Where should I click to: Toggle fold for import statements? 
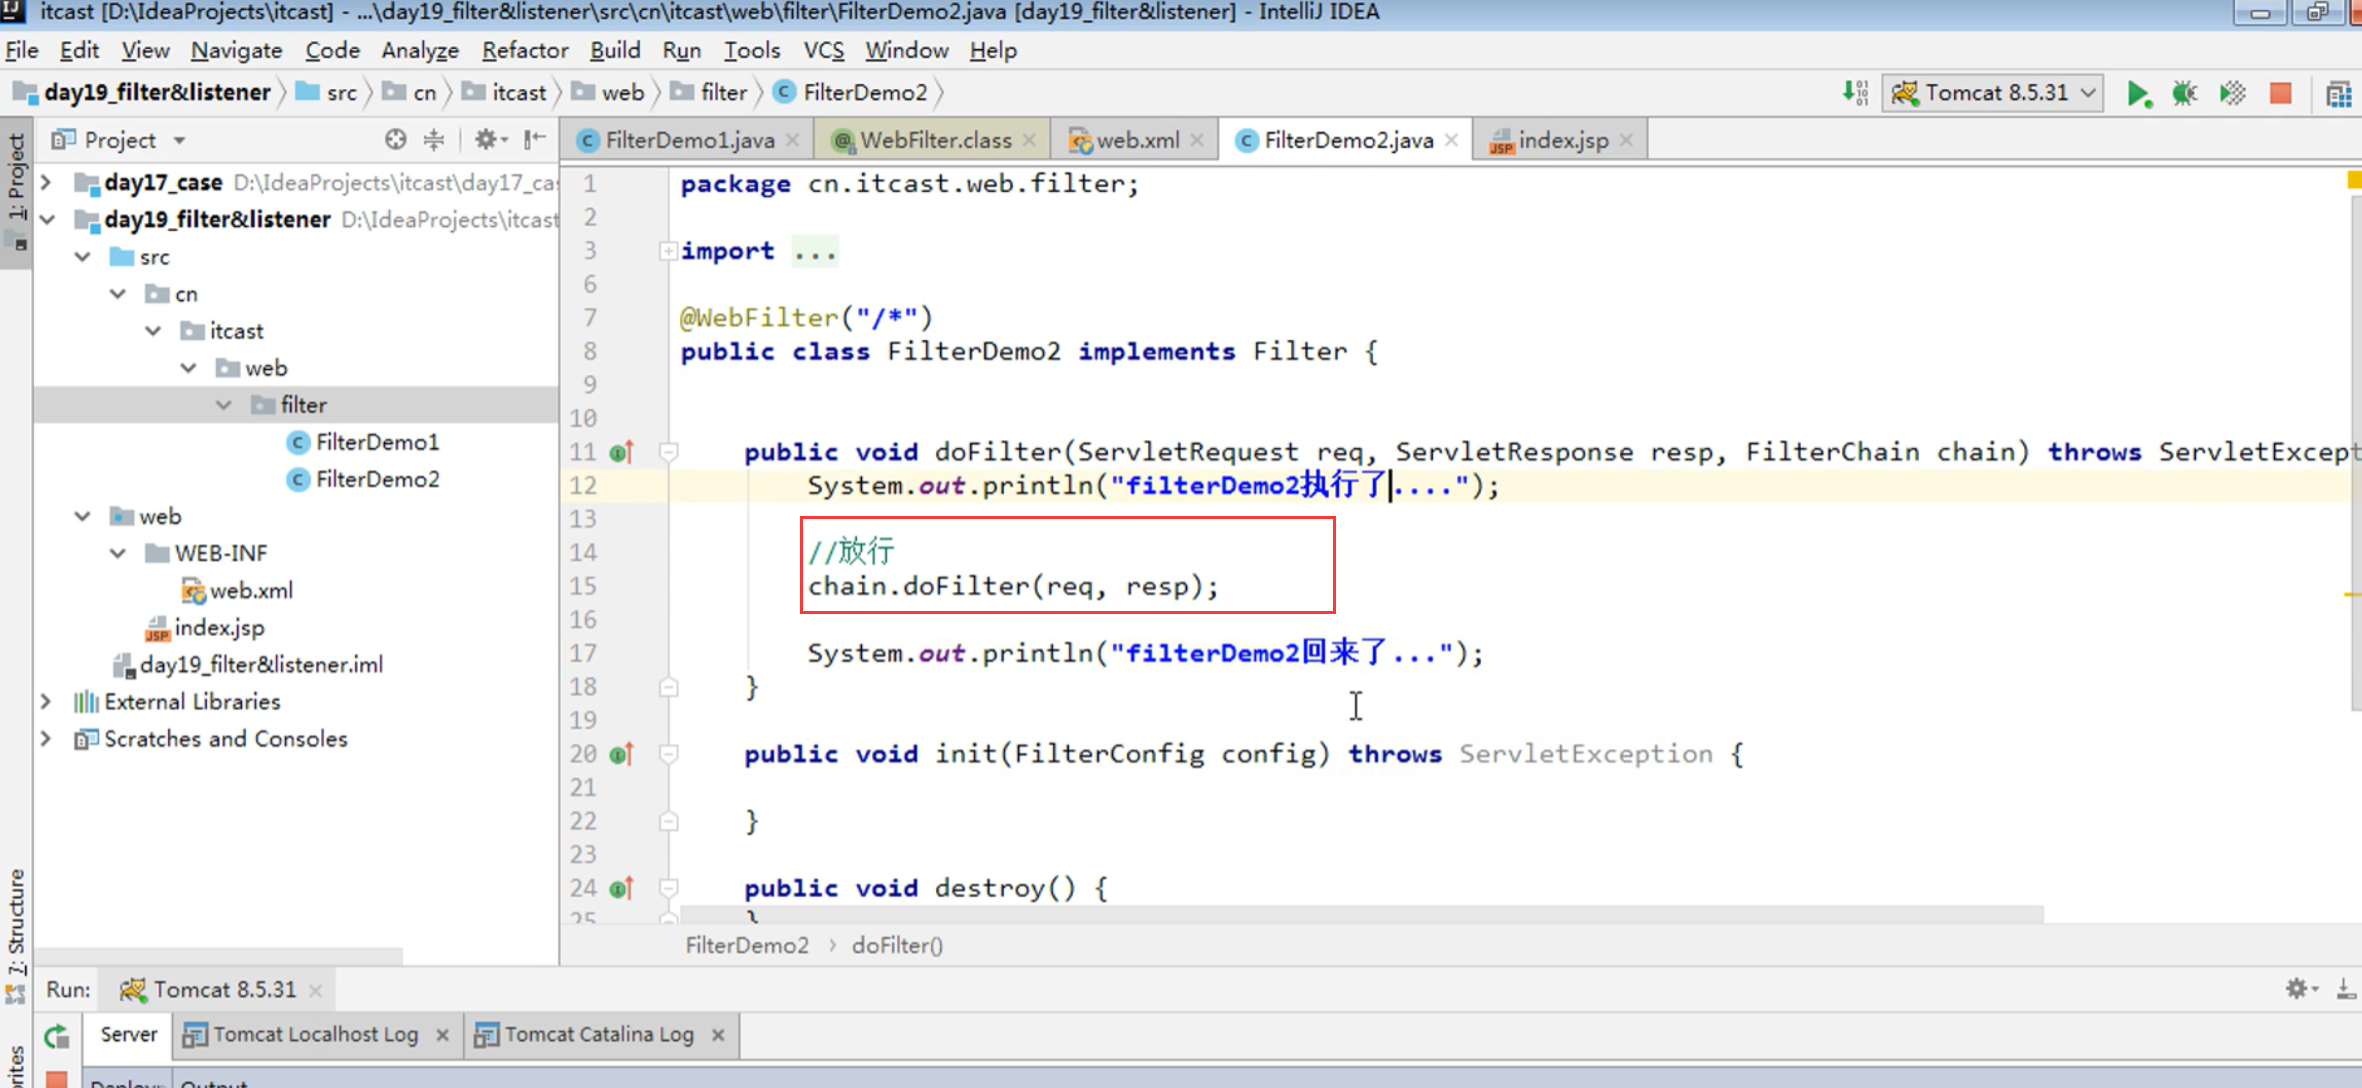pos(668,251)
